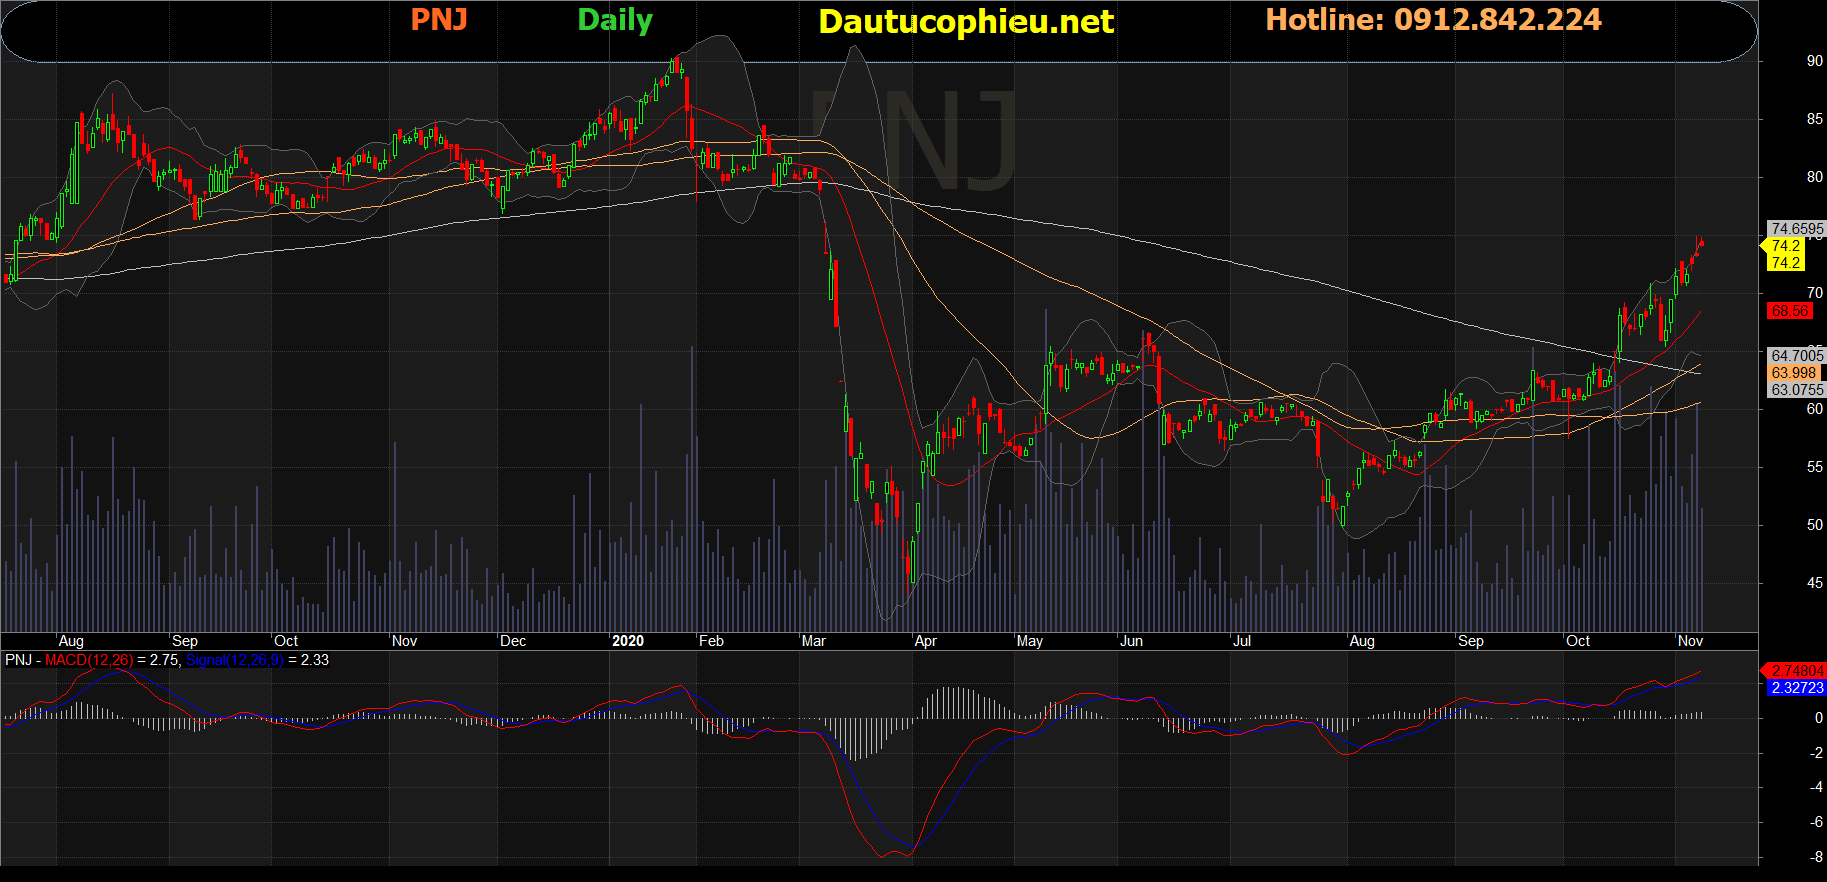This screenshot has width=1827, height=882.
Task: Click the Apr month label on time axis
Action: click(926, 641)
